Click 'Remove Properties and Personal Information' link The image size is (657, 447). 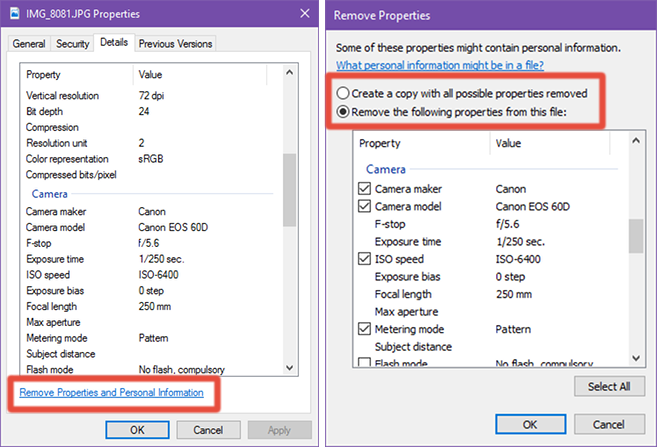point(111,393)
